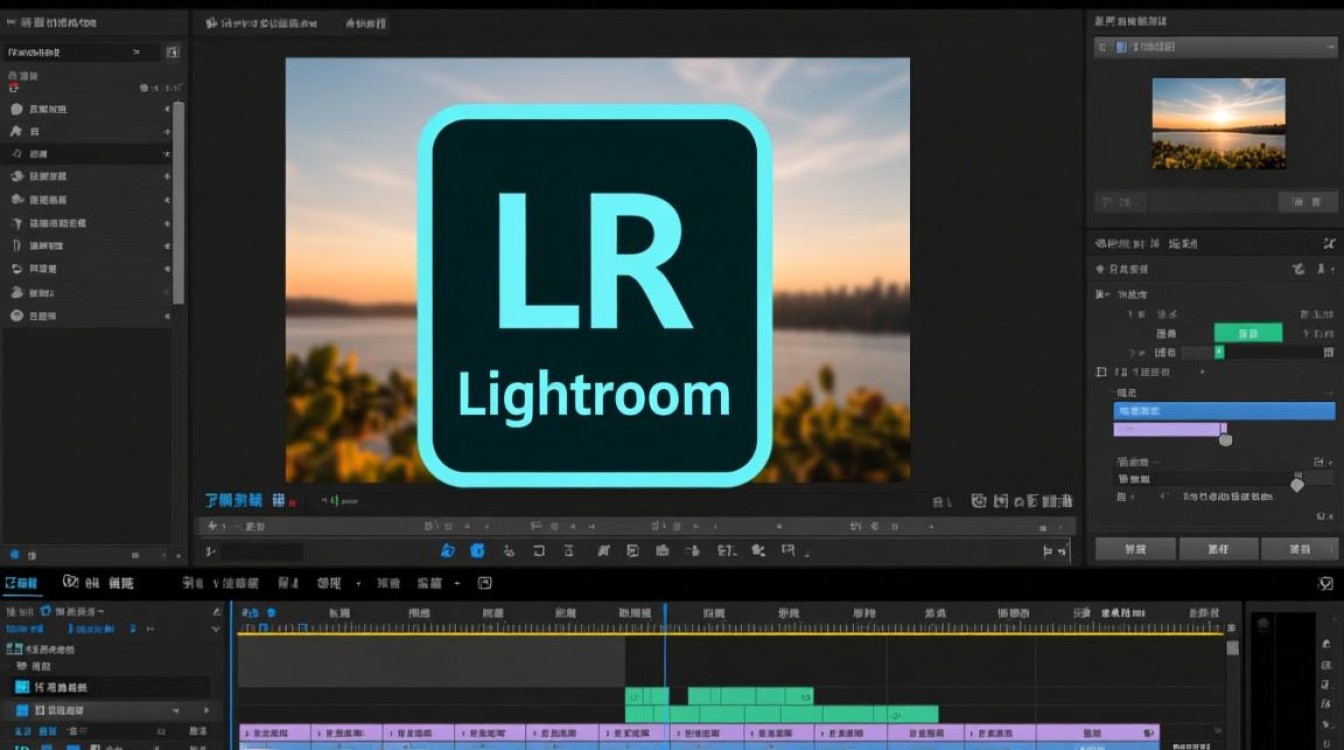Click the speech bubble icon at timeline panel corner
Viewport: 1344px width, 750px height.
tap(1326, 584)
